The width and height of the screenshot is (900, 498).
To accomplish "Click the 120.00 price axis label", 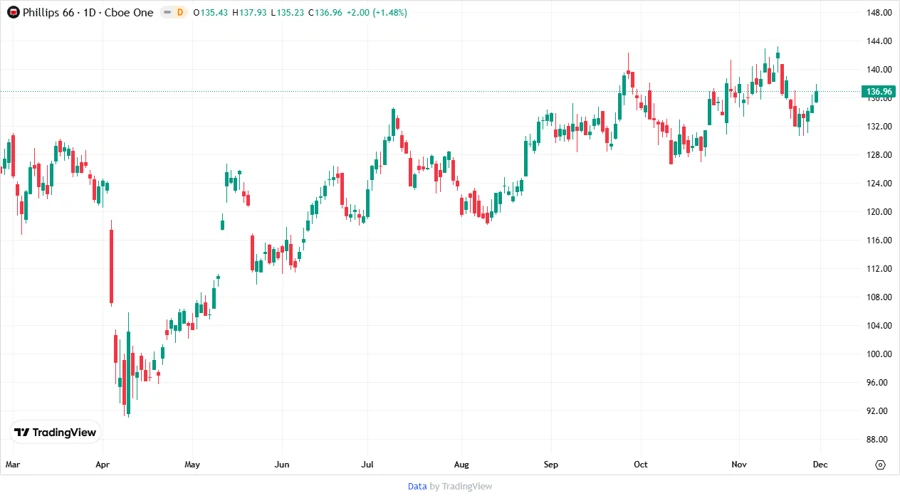I will pos(879,212).
